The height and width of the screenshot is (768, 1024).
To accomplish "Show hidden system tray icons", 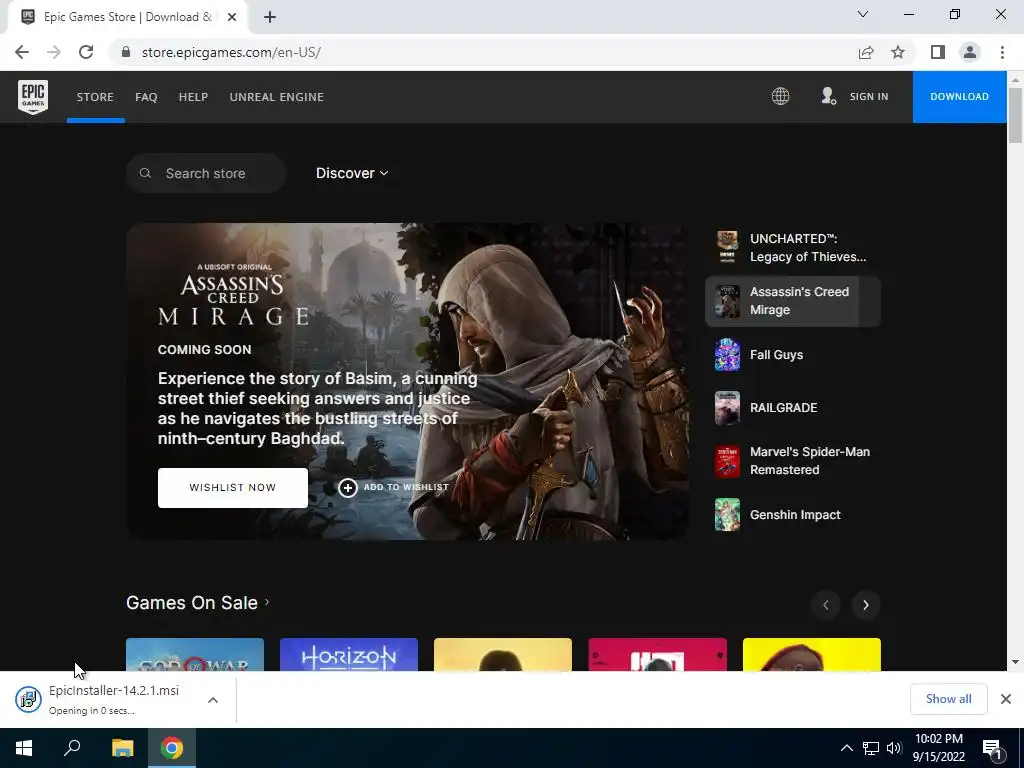I will [846, 748].
